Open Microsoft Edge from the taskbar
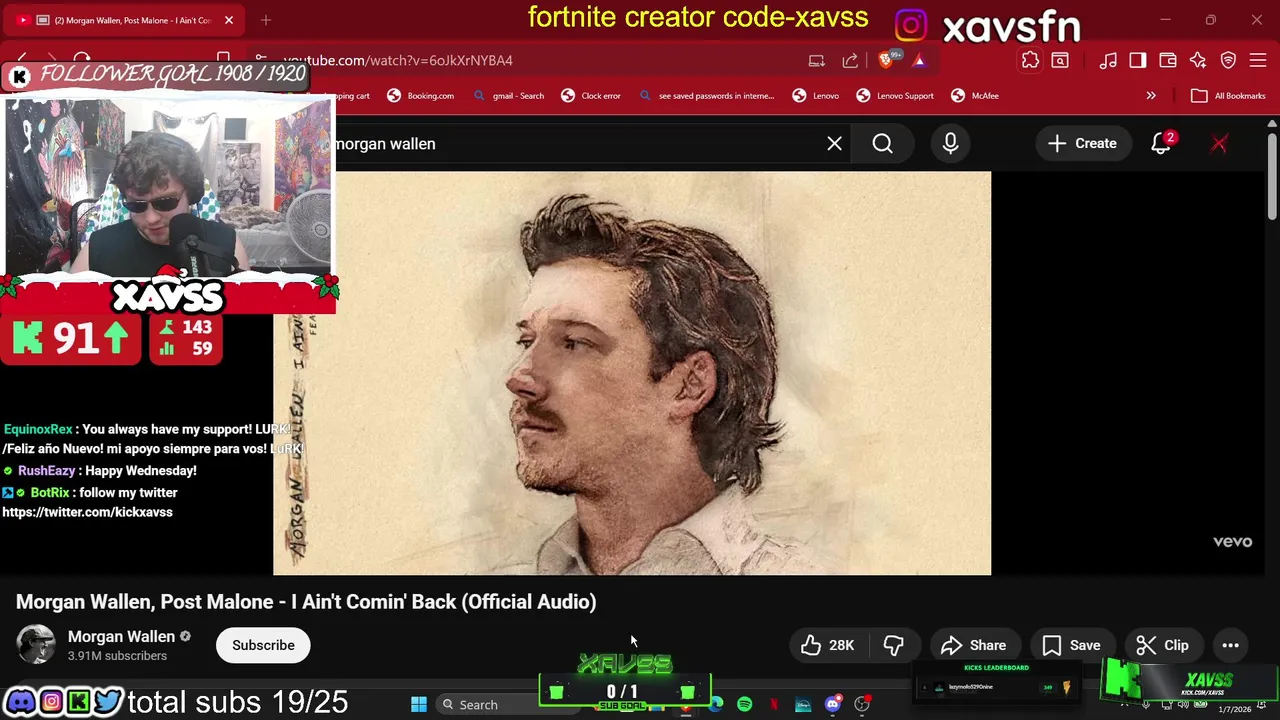Viewport: 1280px width, 720px height. coord(716,705)
